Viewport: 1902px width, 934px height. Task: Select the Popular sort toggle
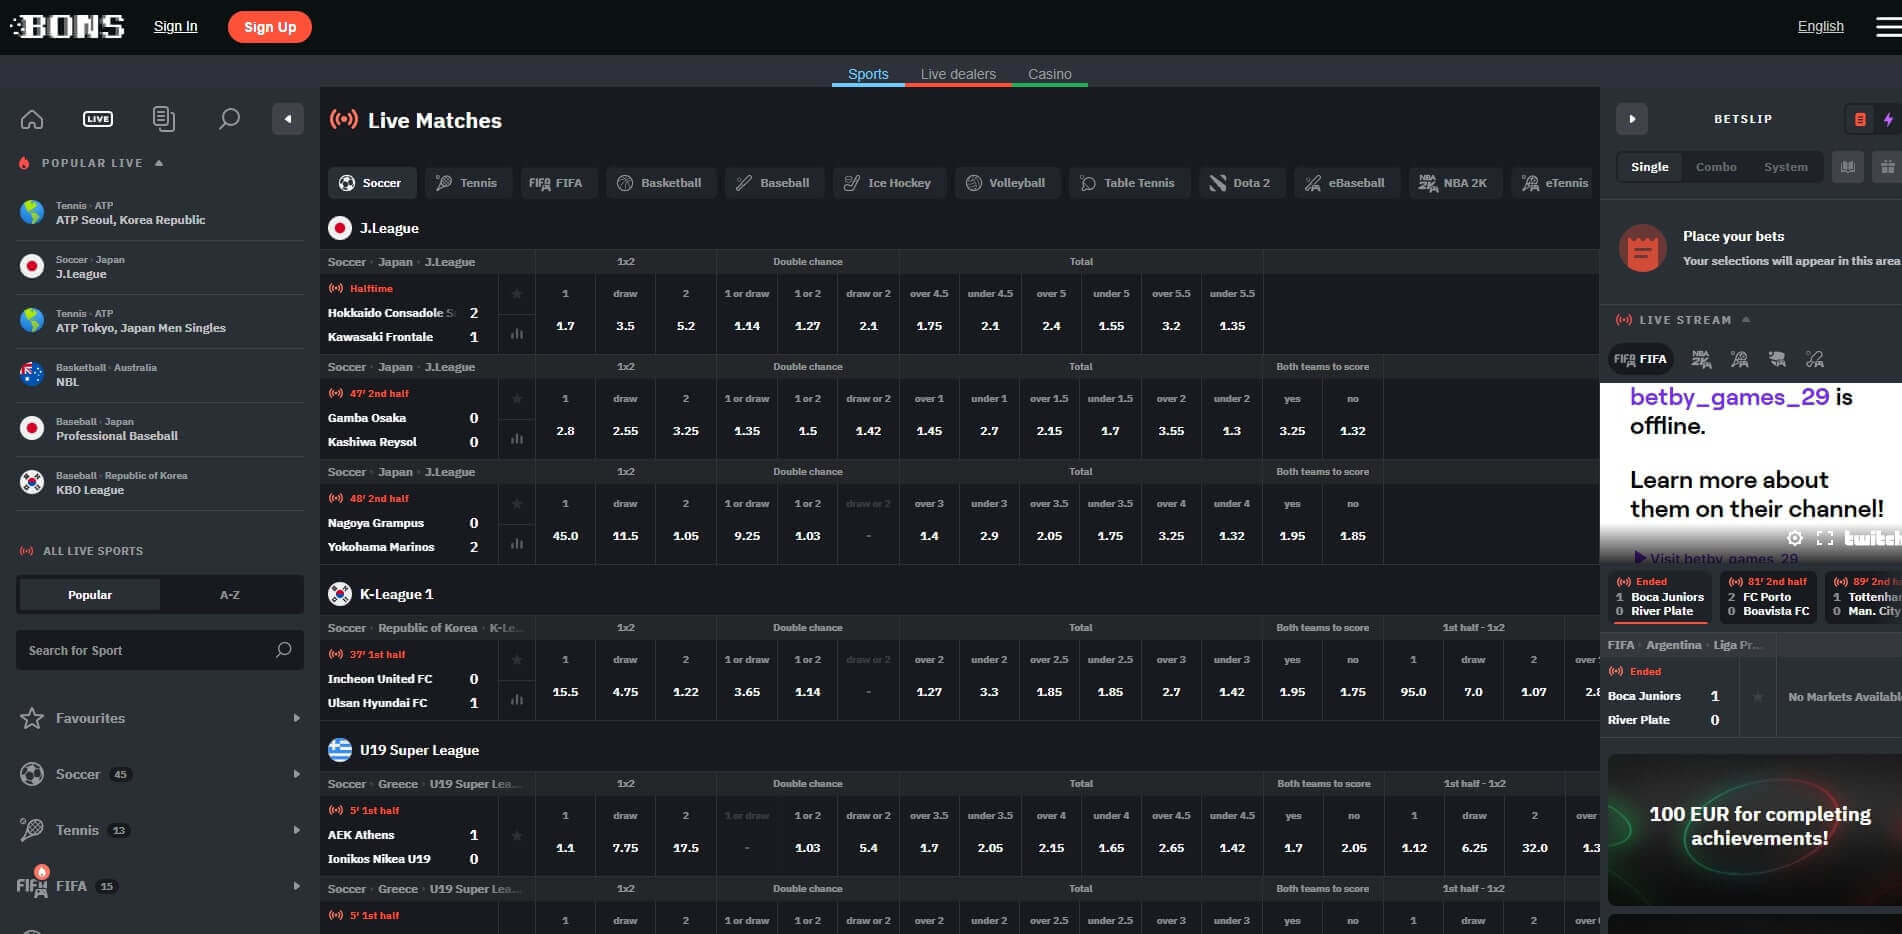point(90,594)
